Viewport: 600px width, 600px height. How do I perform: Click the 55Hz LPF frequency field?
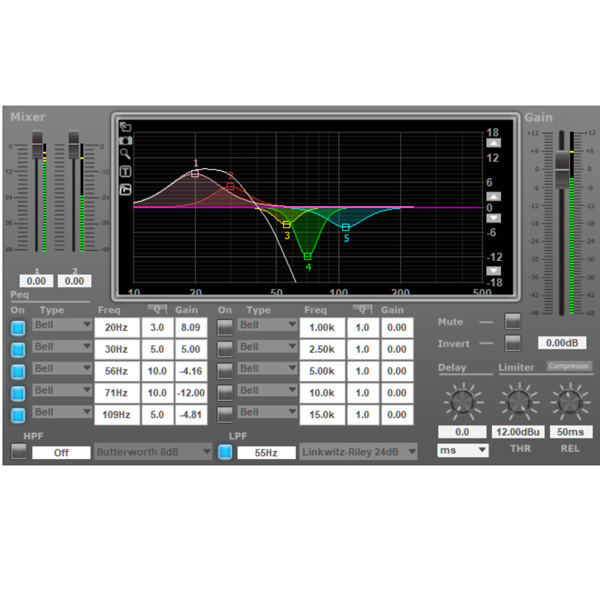point(265,452)
